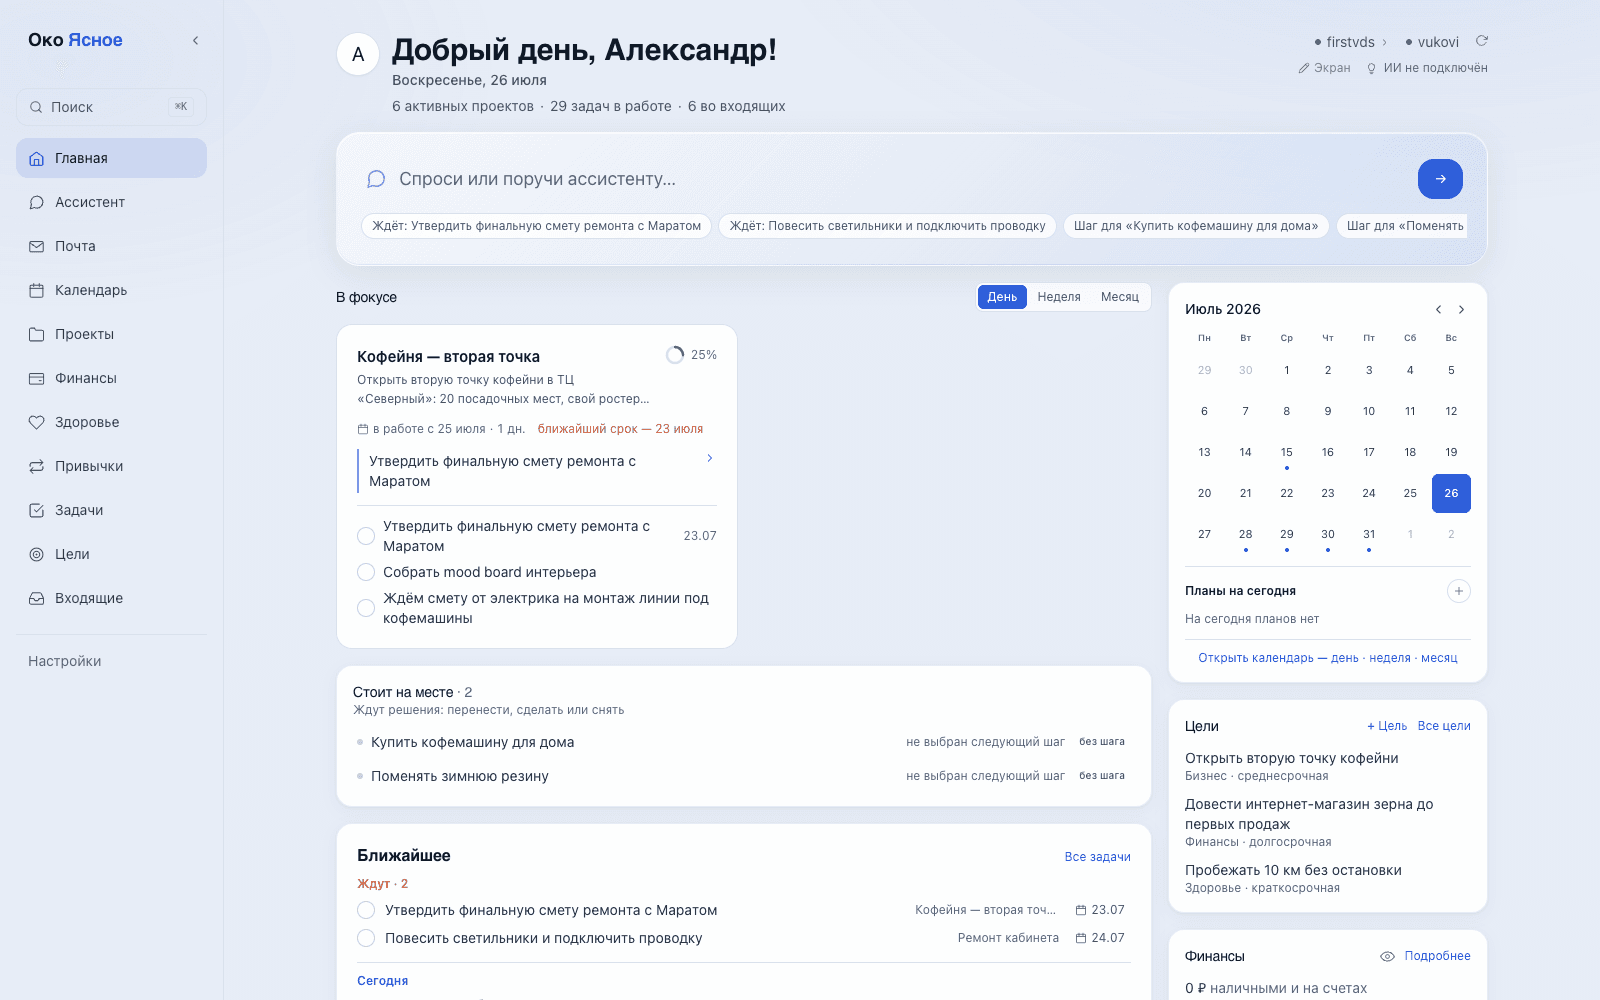Switch focus view to Неделя
The image size is (1600, 1000).
(x=1059, y=297)
